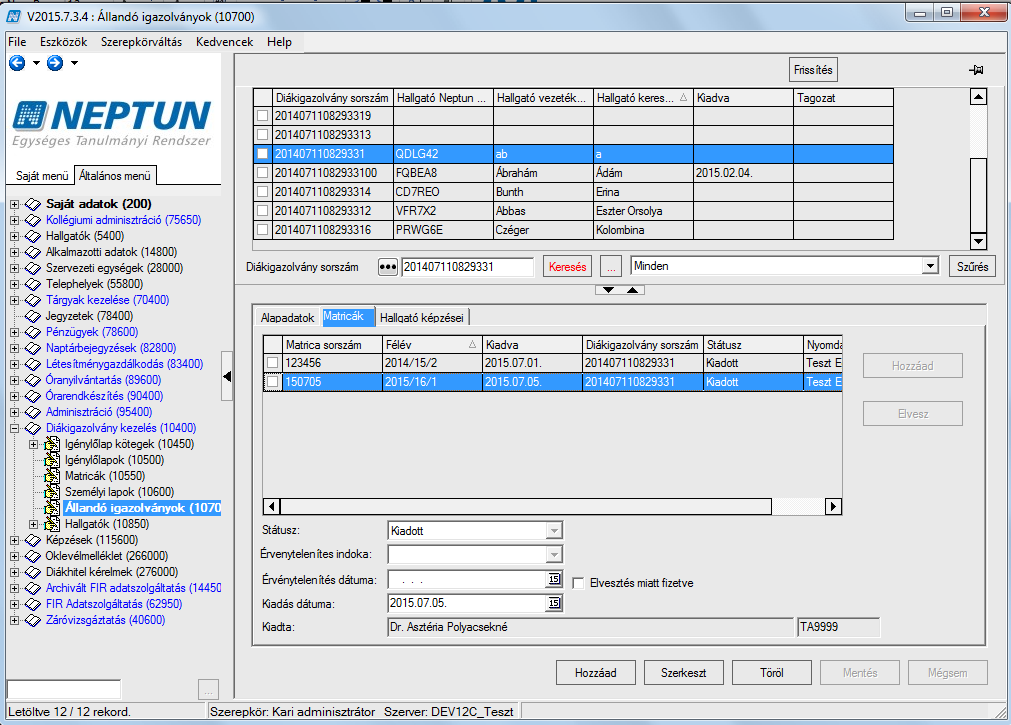1011x725 pixels.
Task: Open the File menu
Action: pyautogui.click(x=17, y=42)
